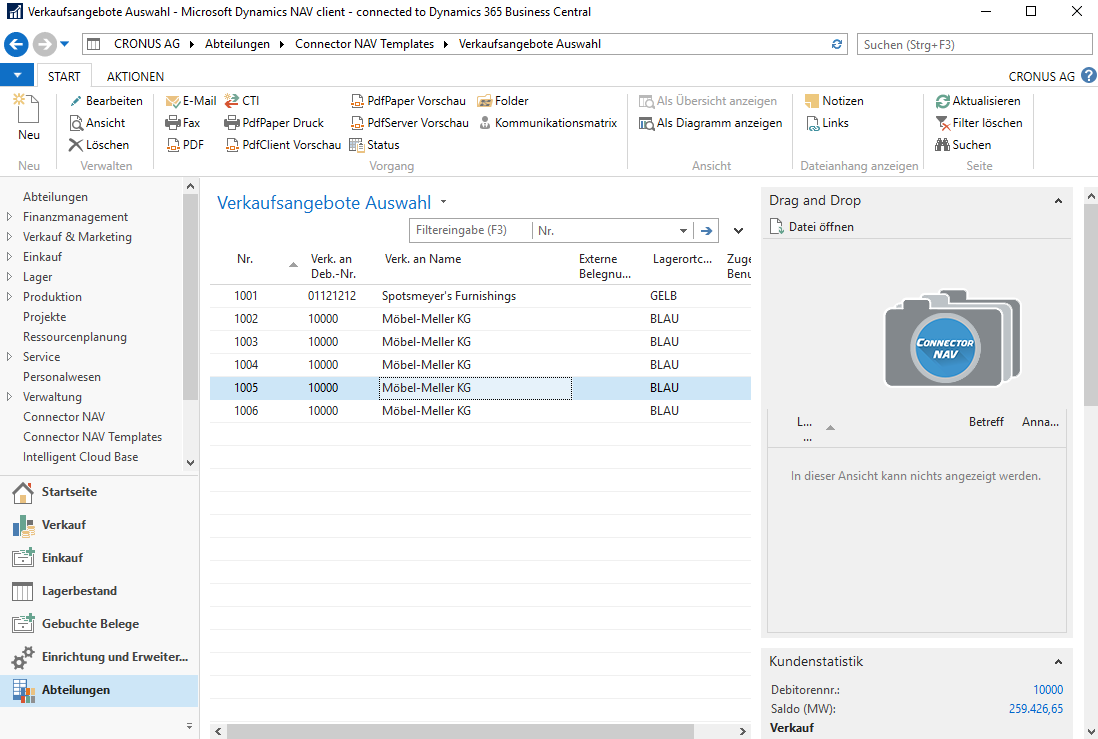Click the Löschen delete icon
Screen dimensions: 1098x739
click(76, 145)
